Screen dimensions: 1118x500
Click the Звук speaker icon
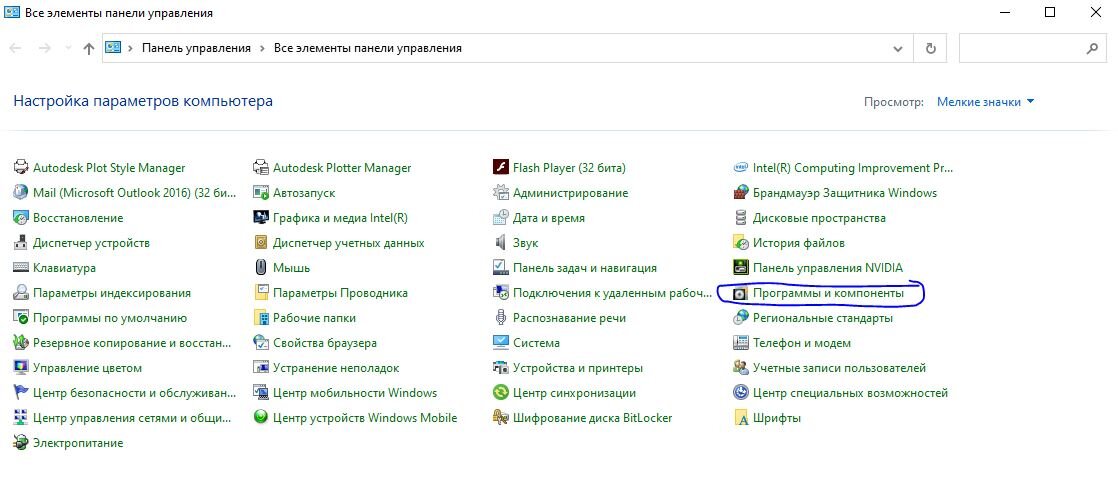pos(501,243)
